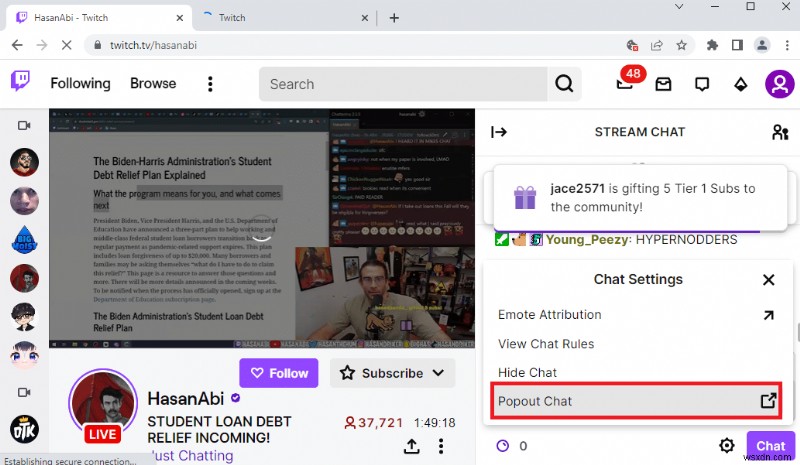
Task: Open the chat community users icon
Action: 780,132
